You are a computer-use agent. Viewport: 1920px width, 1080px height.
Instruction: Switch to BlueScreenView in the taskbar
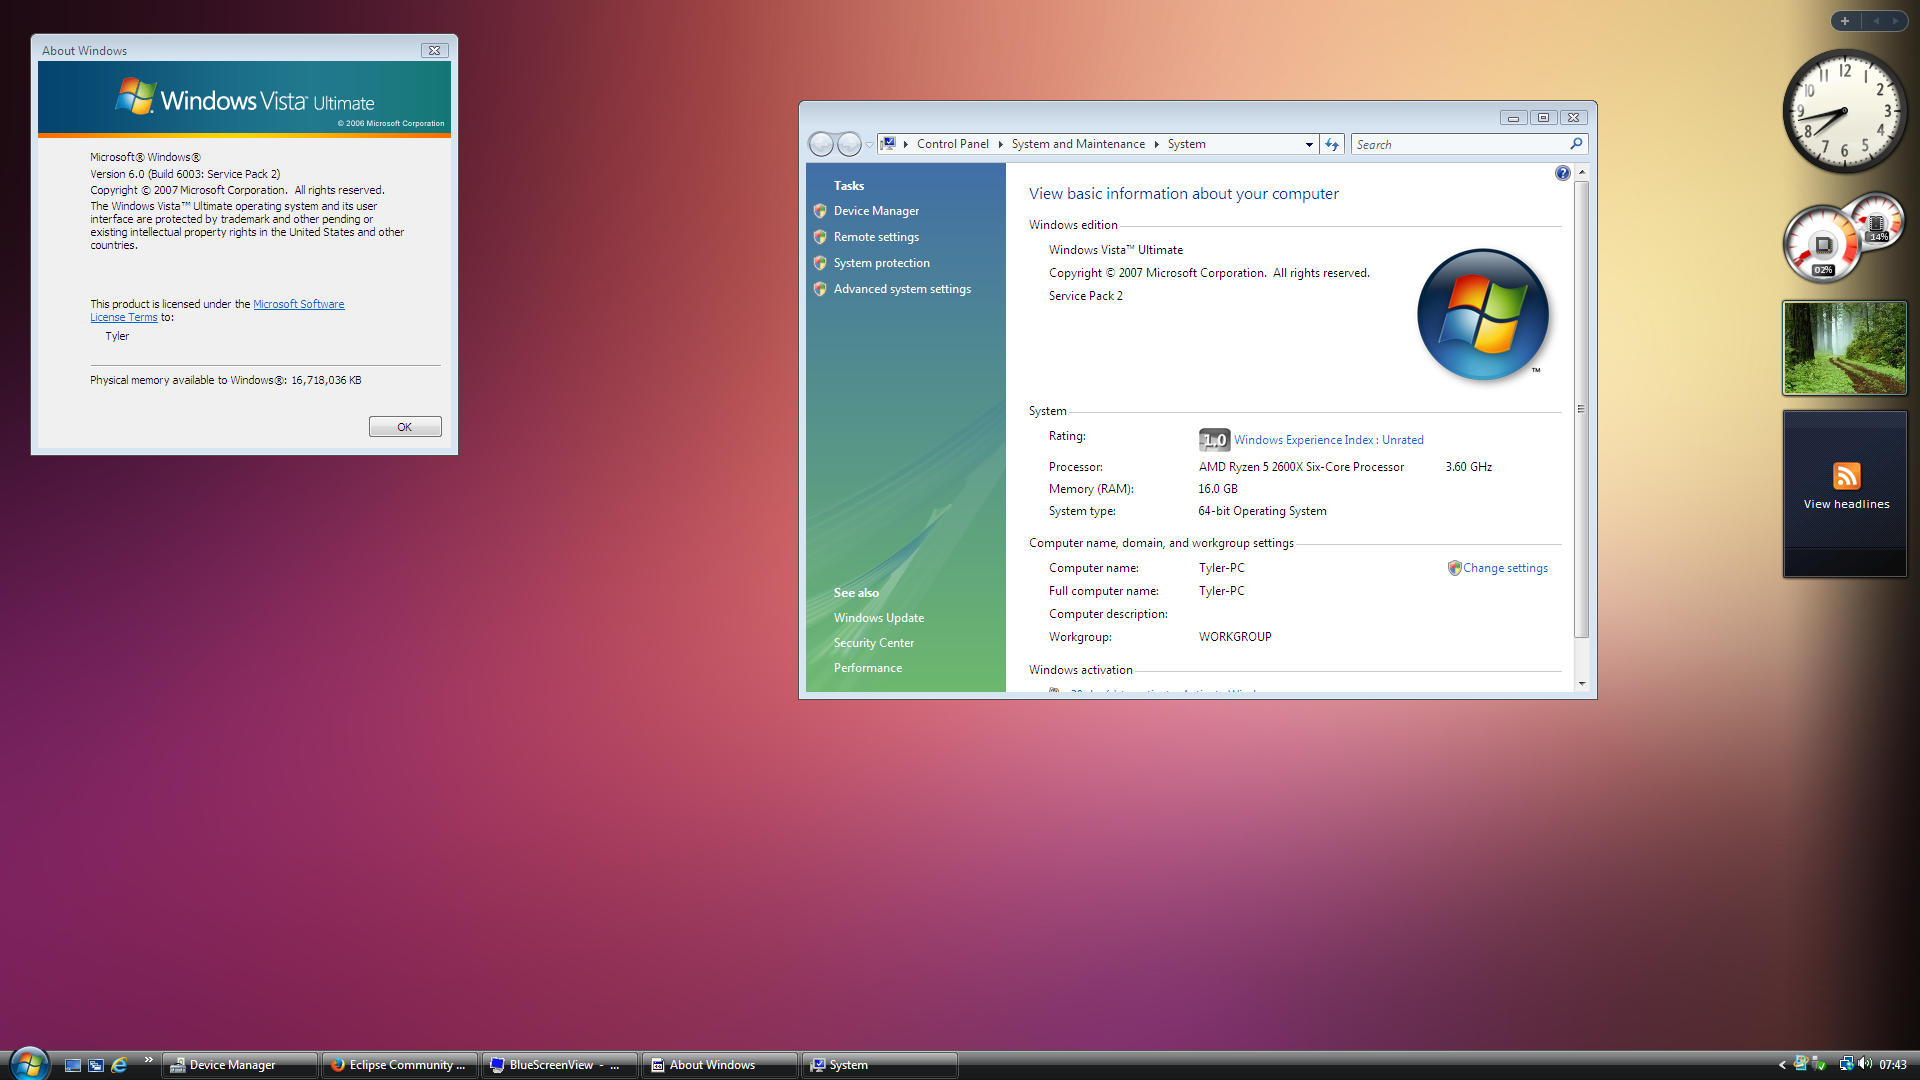click(x=559, y=1065)
